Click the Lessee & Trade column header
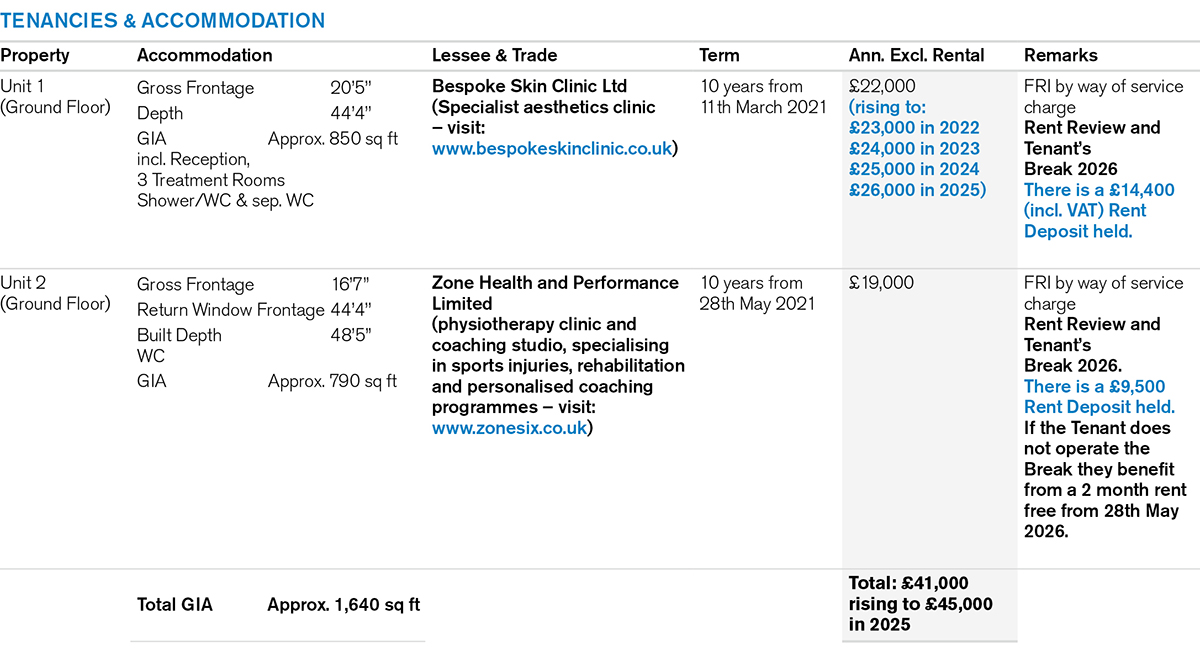Image resolution: width=1200 pixels, height=651 pixels. click(x=494, y=56)
